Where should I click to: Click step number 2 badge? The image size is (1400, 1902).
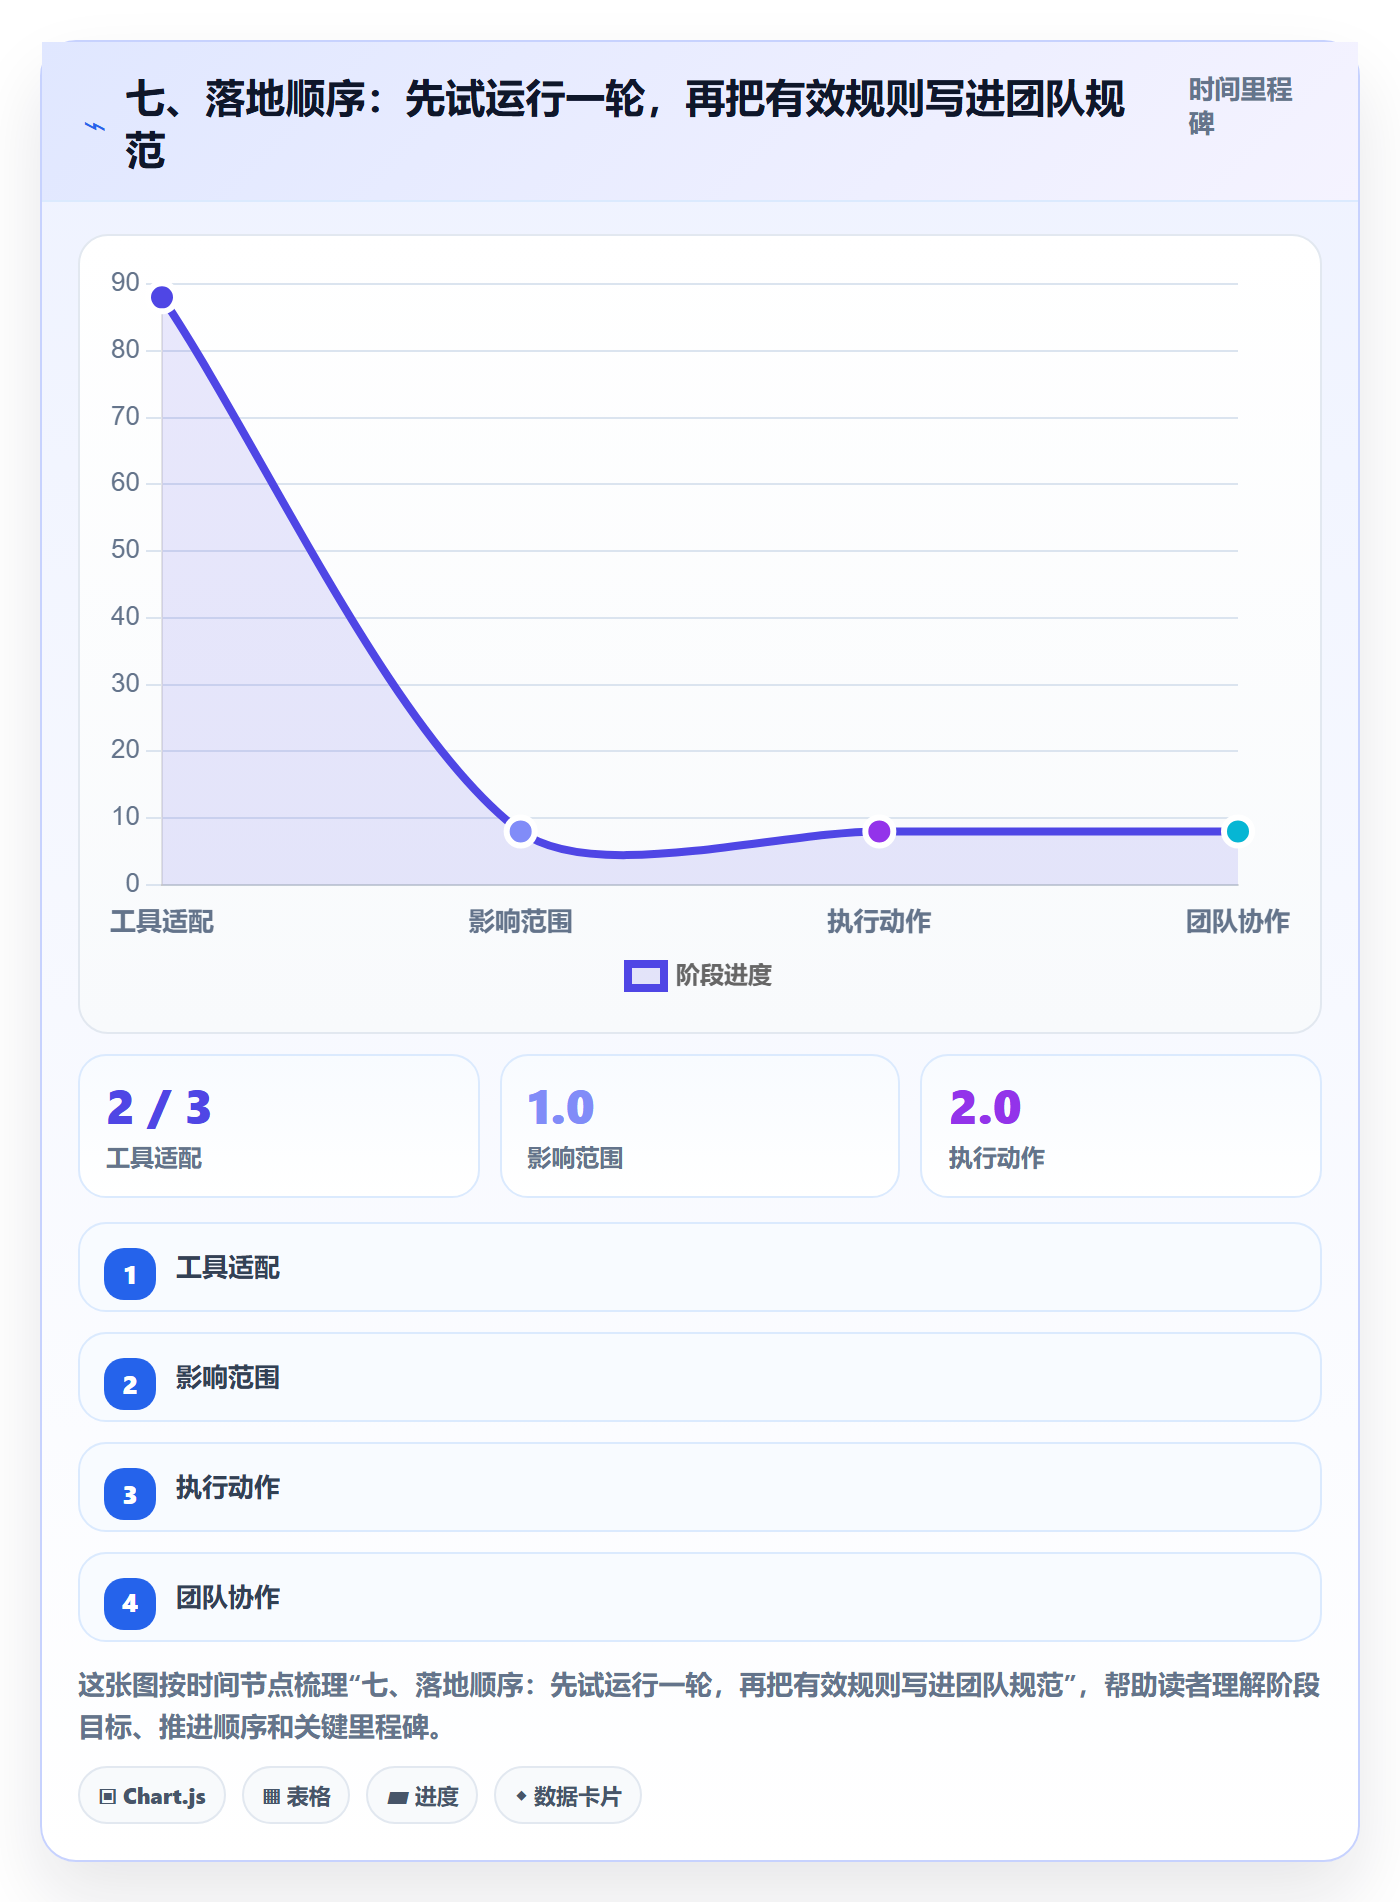[x=130, y=1384]
